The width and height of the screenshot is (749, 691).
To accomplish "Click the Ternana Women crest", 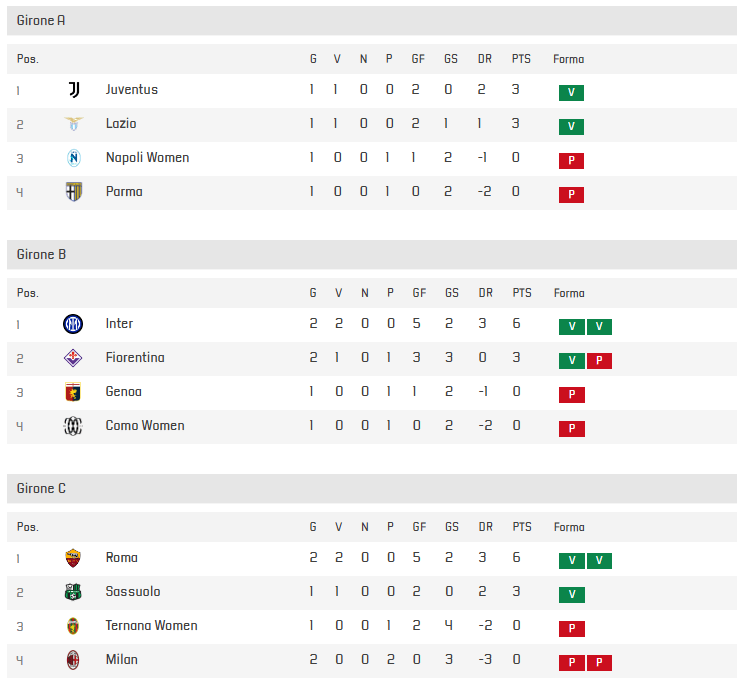I will point(74,626).
